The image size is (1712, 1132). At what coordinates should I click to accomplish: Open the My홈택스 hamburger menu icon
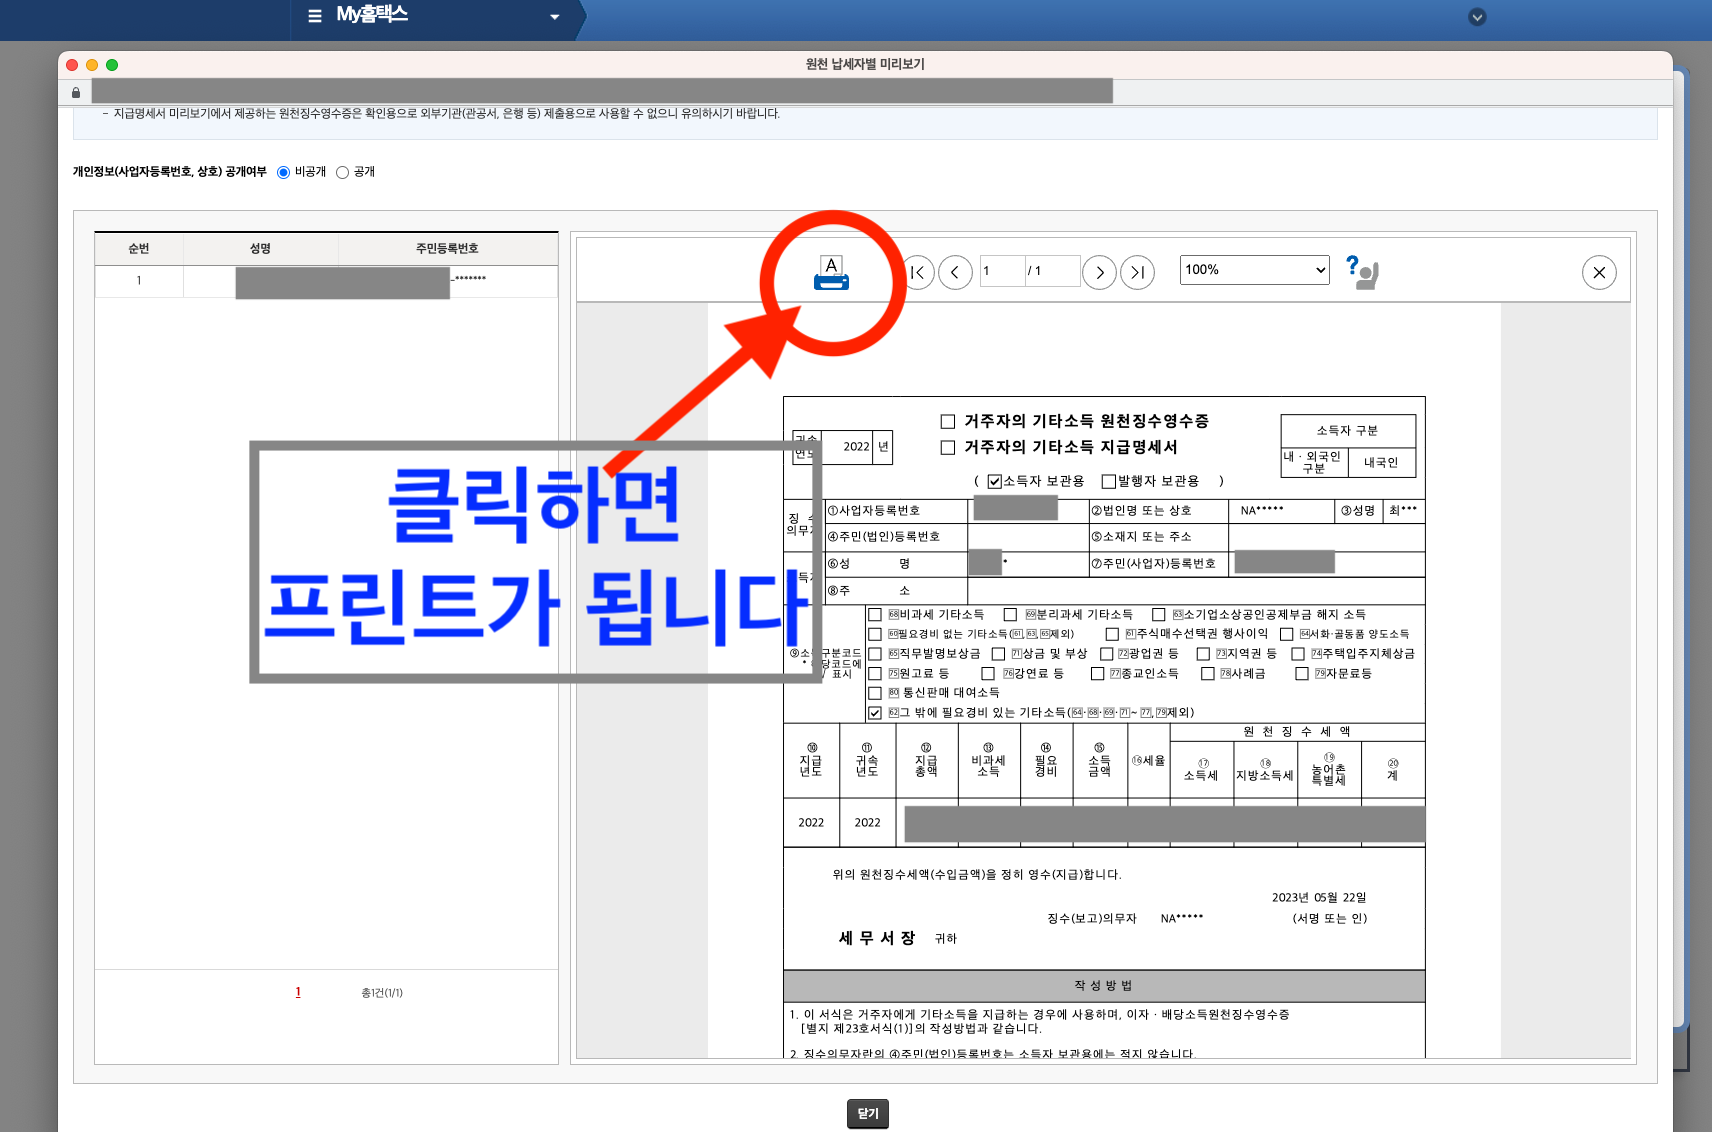coord(315,16)
